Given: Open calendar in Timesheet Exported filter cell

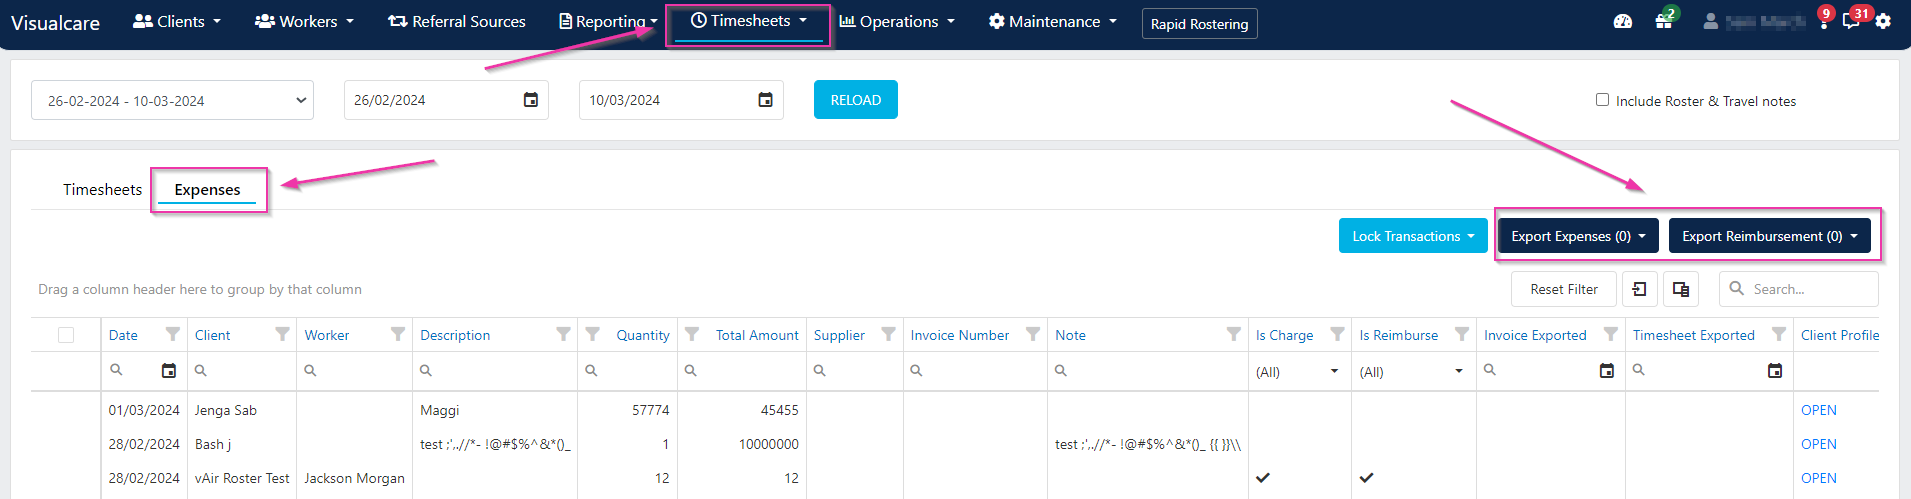Looking at the screenshot, I should coord(1775,371).
